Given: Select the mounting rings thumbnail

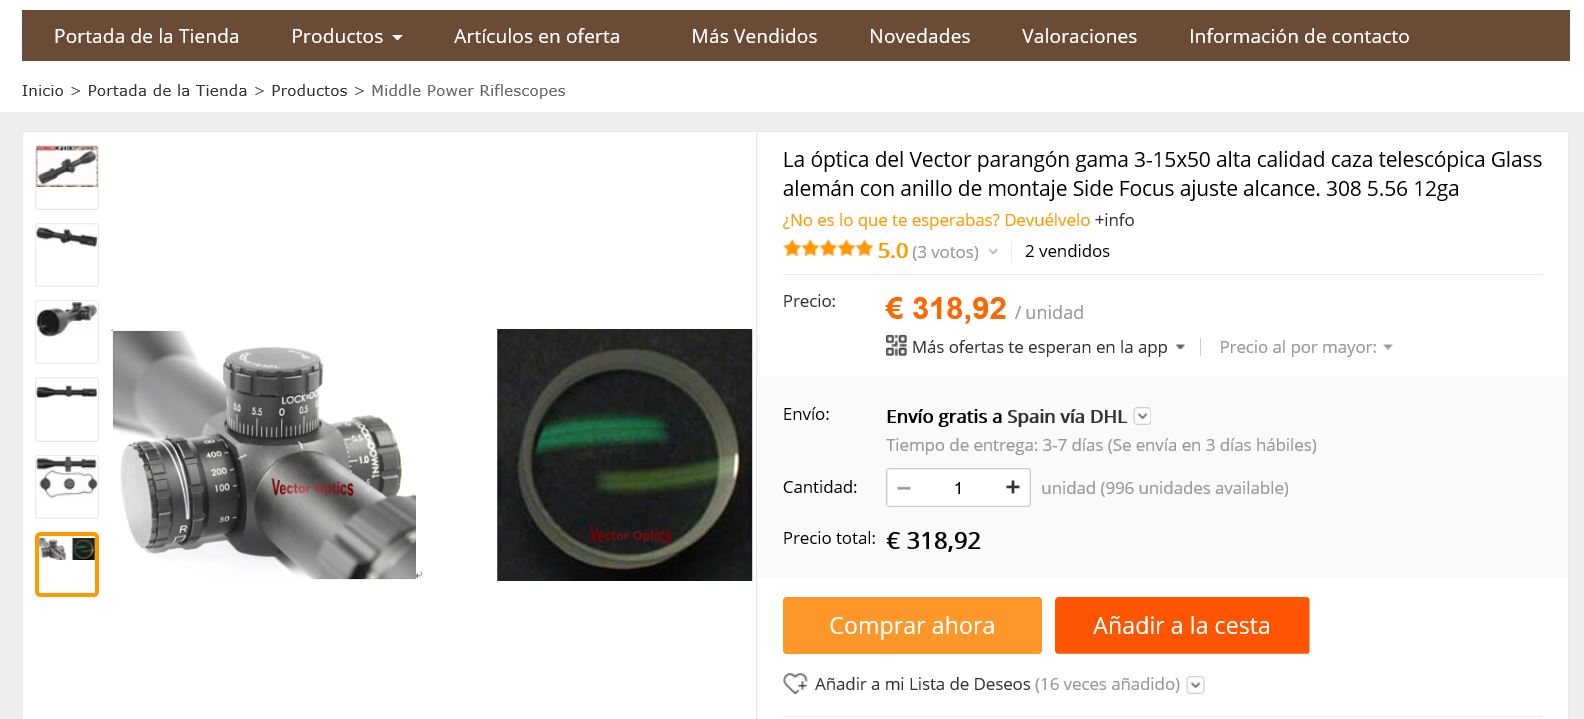Looking at the screenshot, I should pyautogui.click(x=67, y=487).
